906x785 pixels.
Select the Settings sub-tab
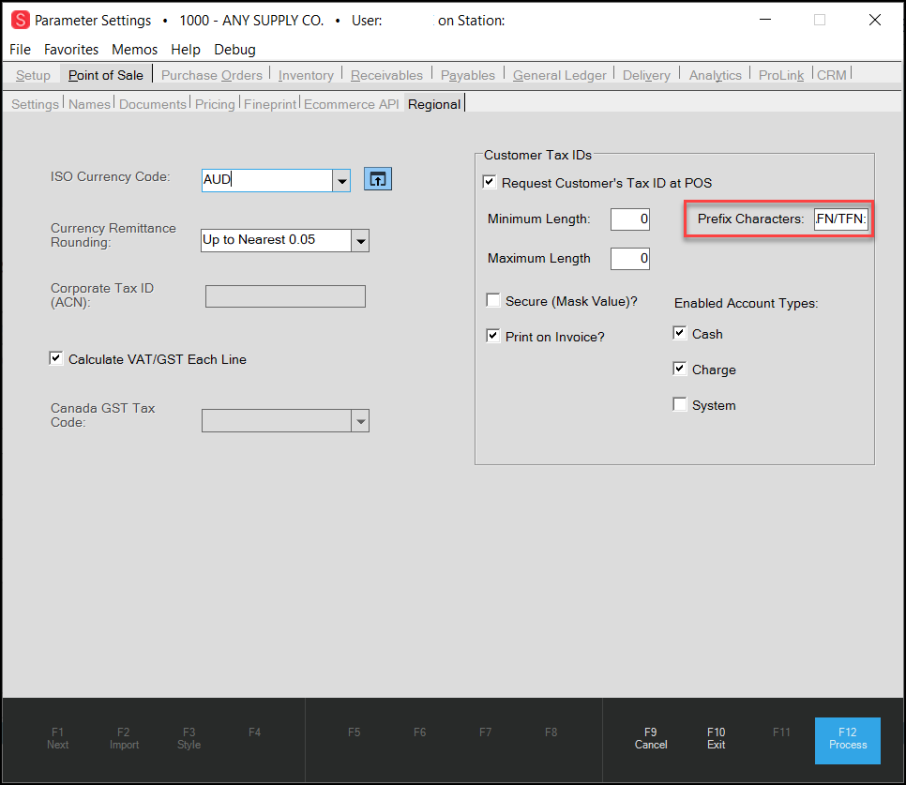[x=35, y=104]
